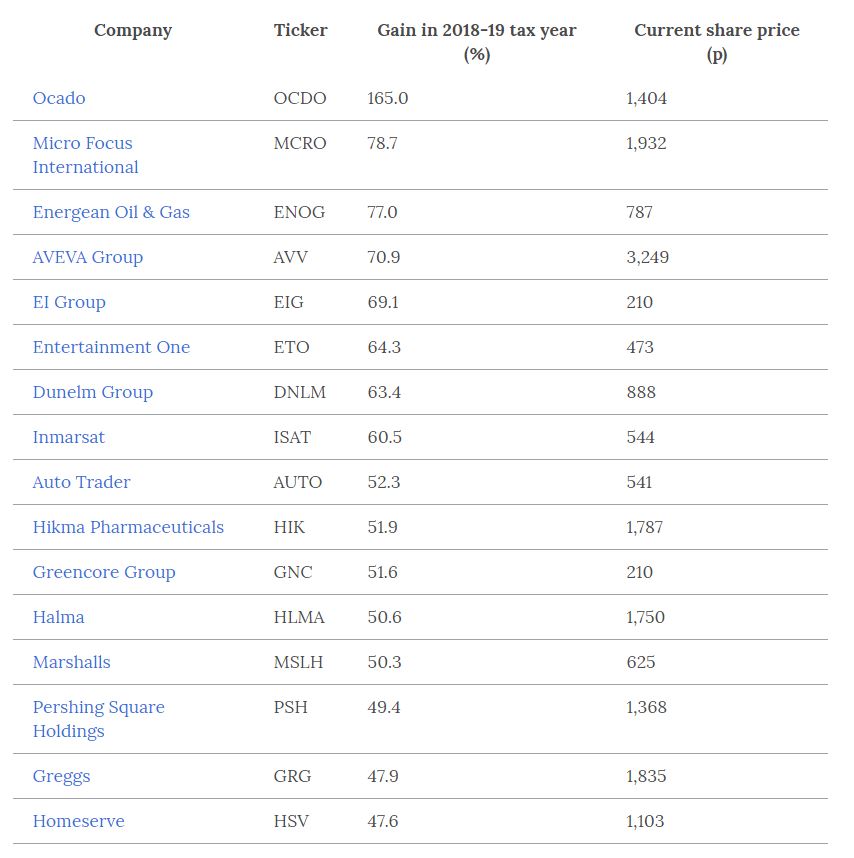Click the Micro Focus International link
Viewport: 854px width, 858px height.
[85, 155]
